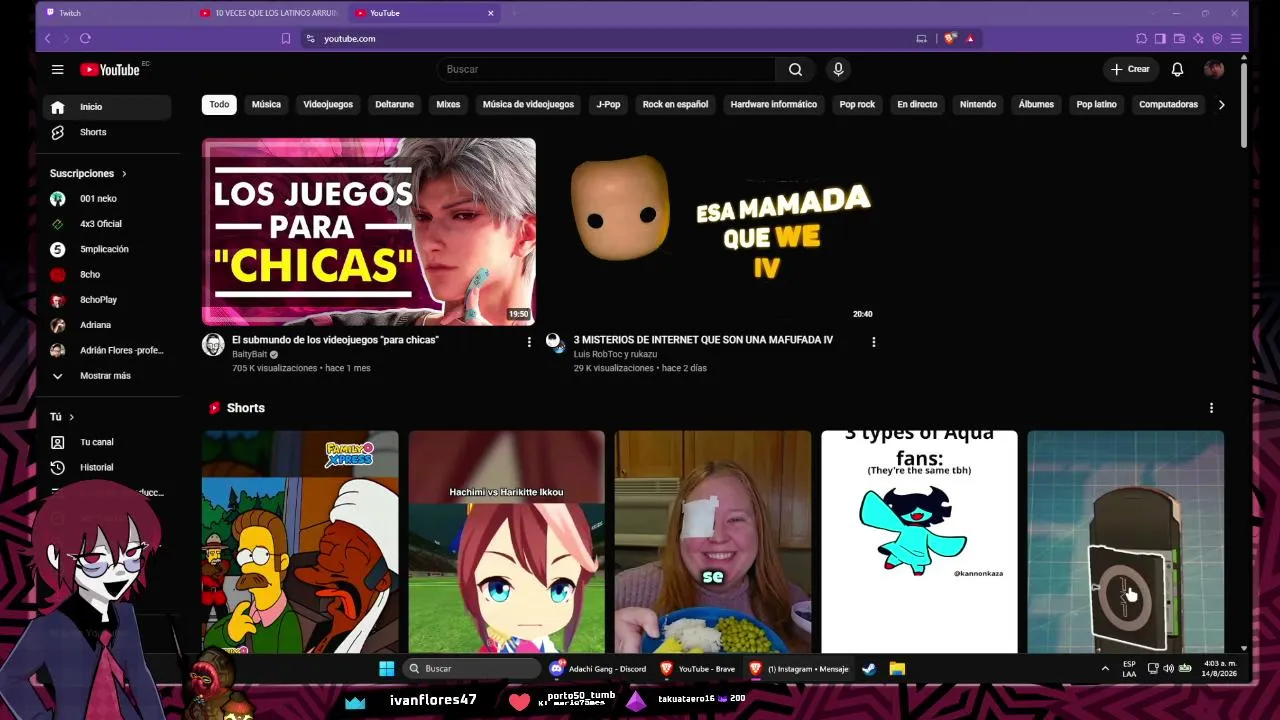The width and height of the screenshot is (1280, 720).
Task: Open the "ESA MAMADA QUE WE IV" thumbnail
Action: pos(713,232)
